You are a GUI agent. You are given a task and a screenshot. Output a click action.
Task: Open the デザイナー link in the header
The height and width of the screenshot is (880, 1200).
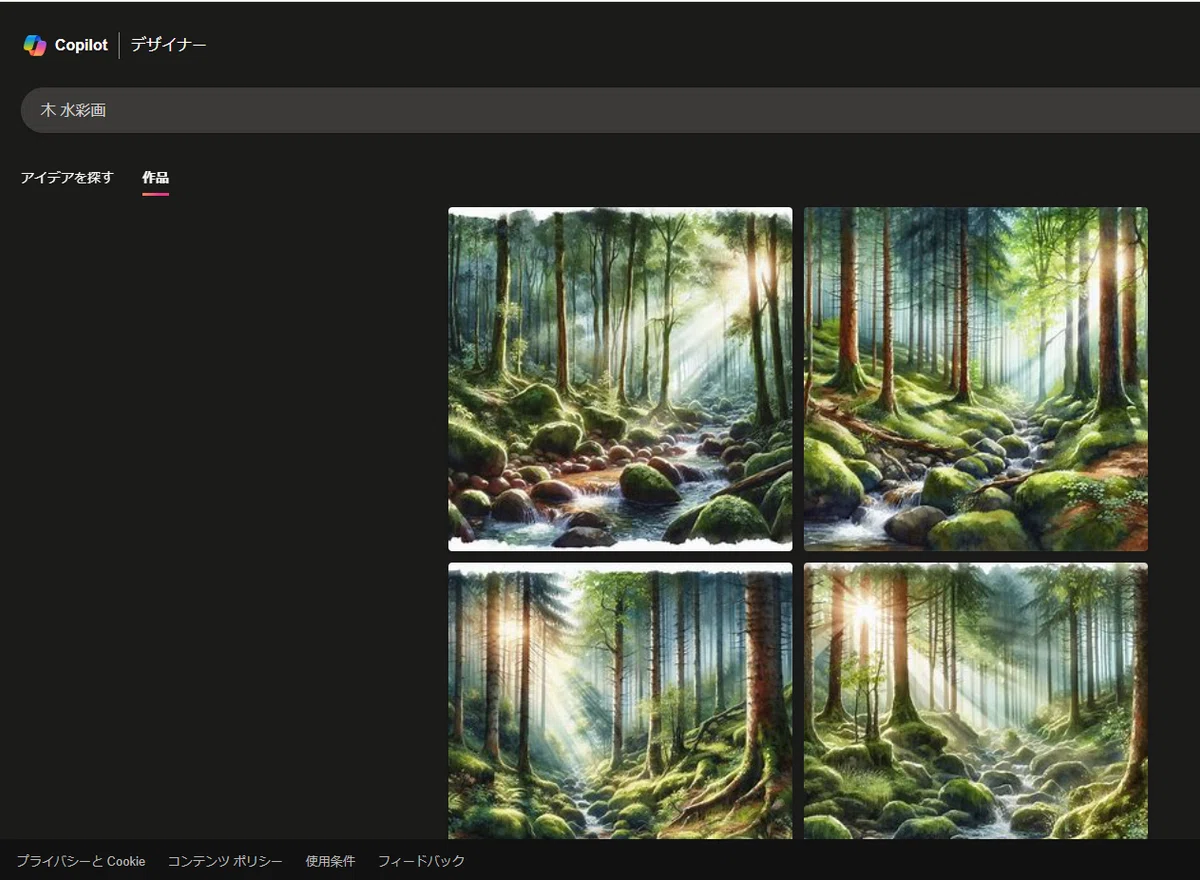click(x=168, y=45)
